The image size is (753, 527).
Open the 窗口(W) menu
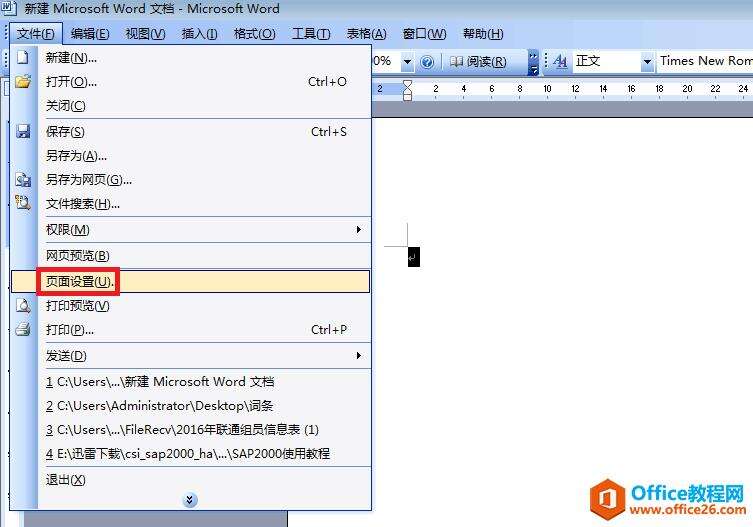tap(424, 34)
